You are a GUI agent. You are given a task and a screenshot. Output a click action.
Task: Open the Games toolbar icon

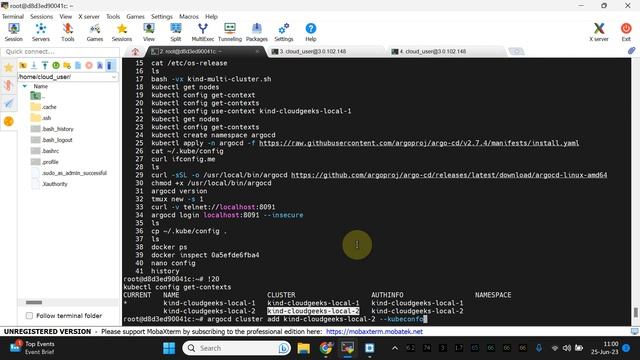tap(95, 32)
